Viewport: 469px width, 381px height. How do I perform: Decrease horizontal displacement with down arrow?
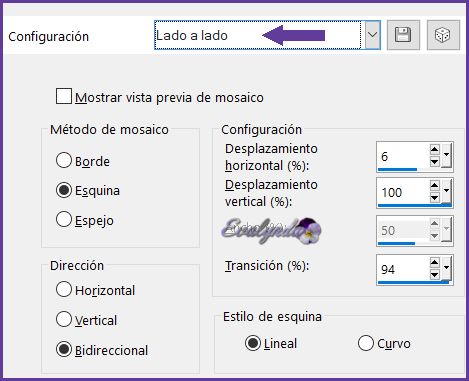pyautogui.click(x=434, y=162)
